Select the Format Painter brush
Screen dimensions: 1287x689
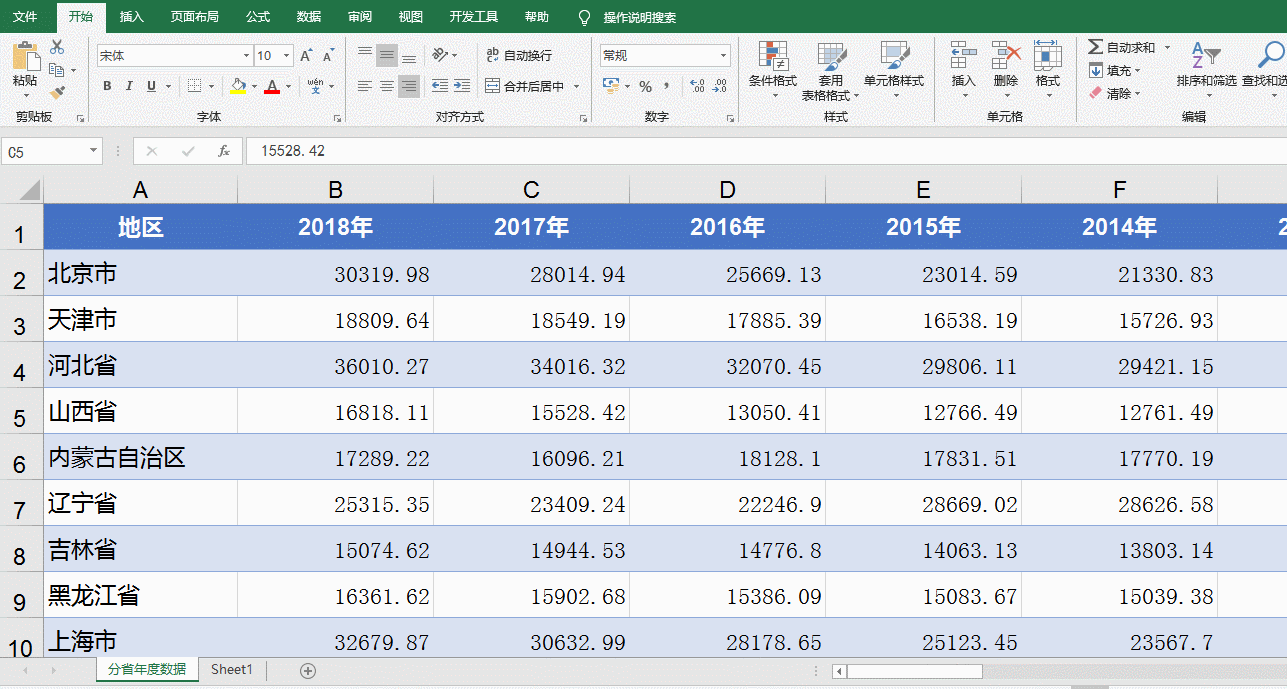(x=57, y=92)
